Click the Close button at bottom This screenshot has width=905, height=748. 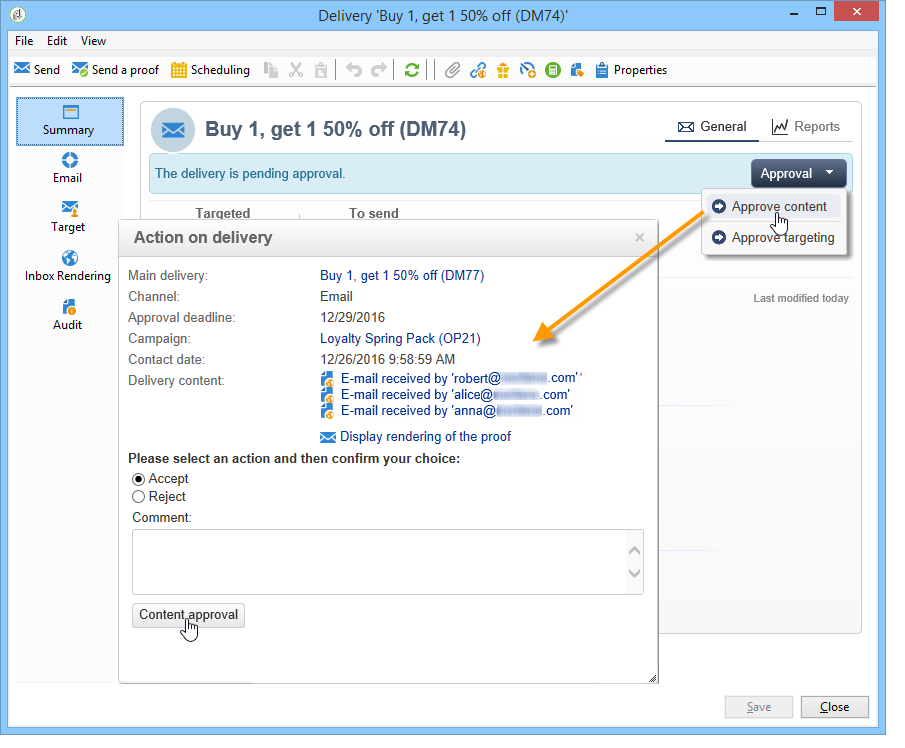(x=835, y=707)
